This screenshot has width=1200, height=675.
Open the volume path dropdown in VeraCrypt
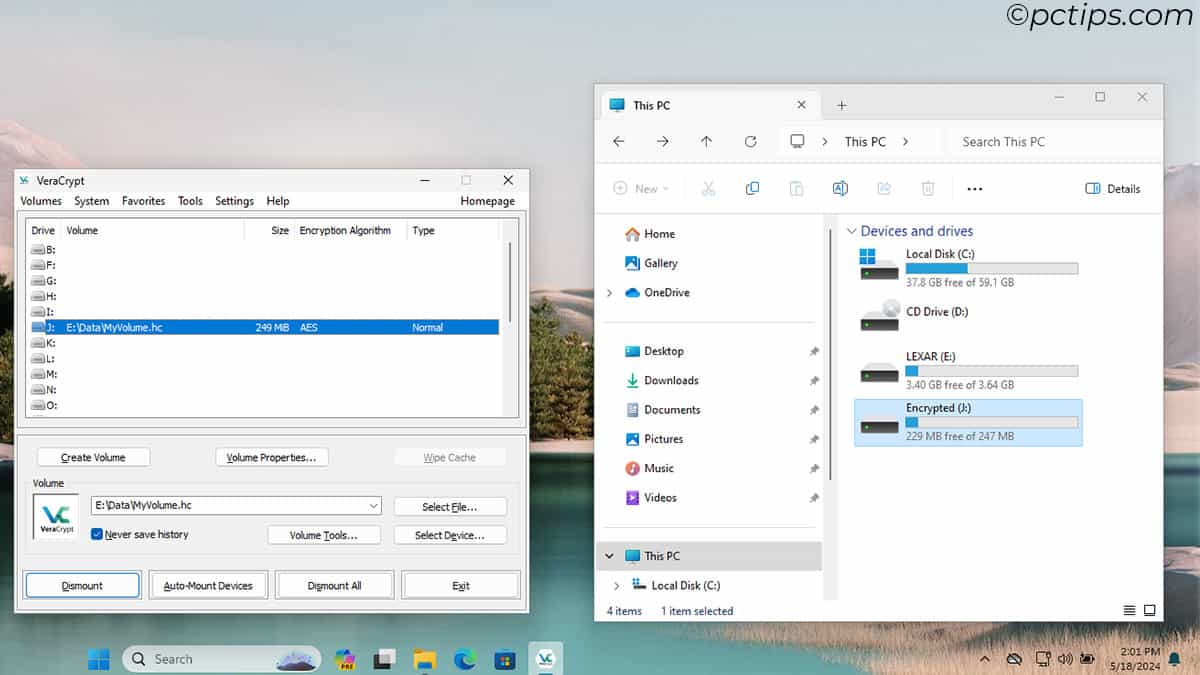tap(374, 506)
